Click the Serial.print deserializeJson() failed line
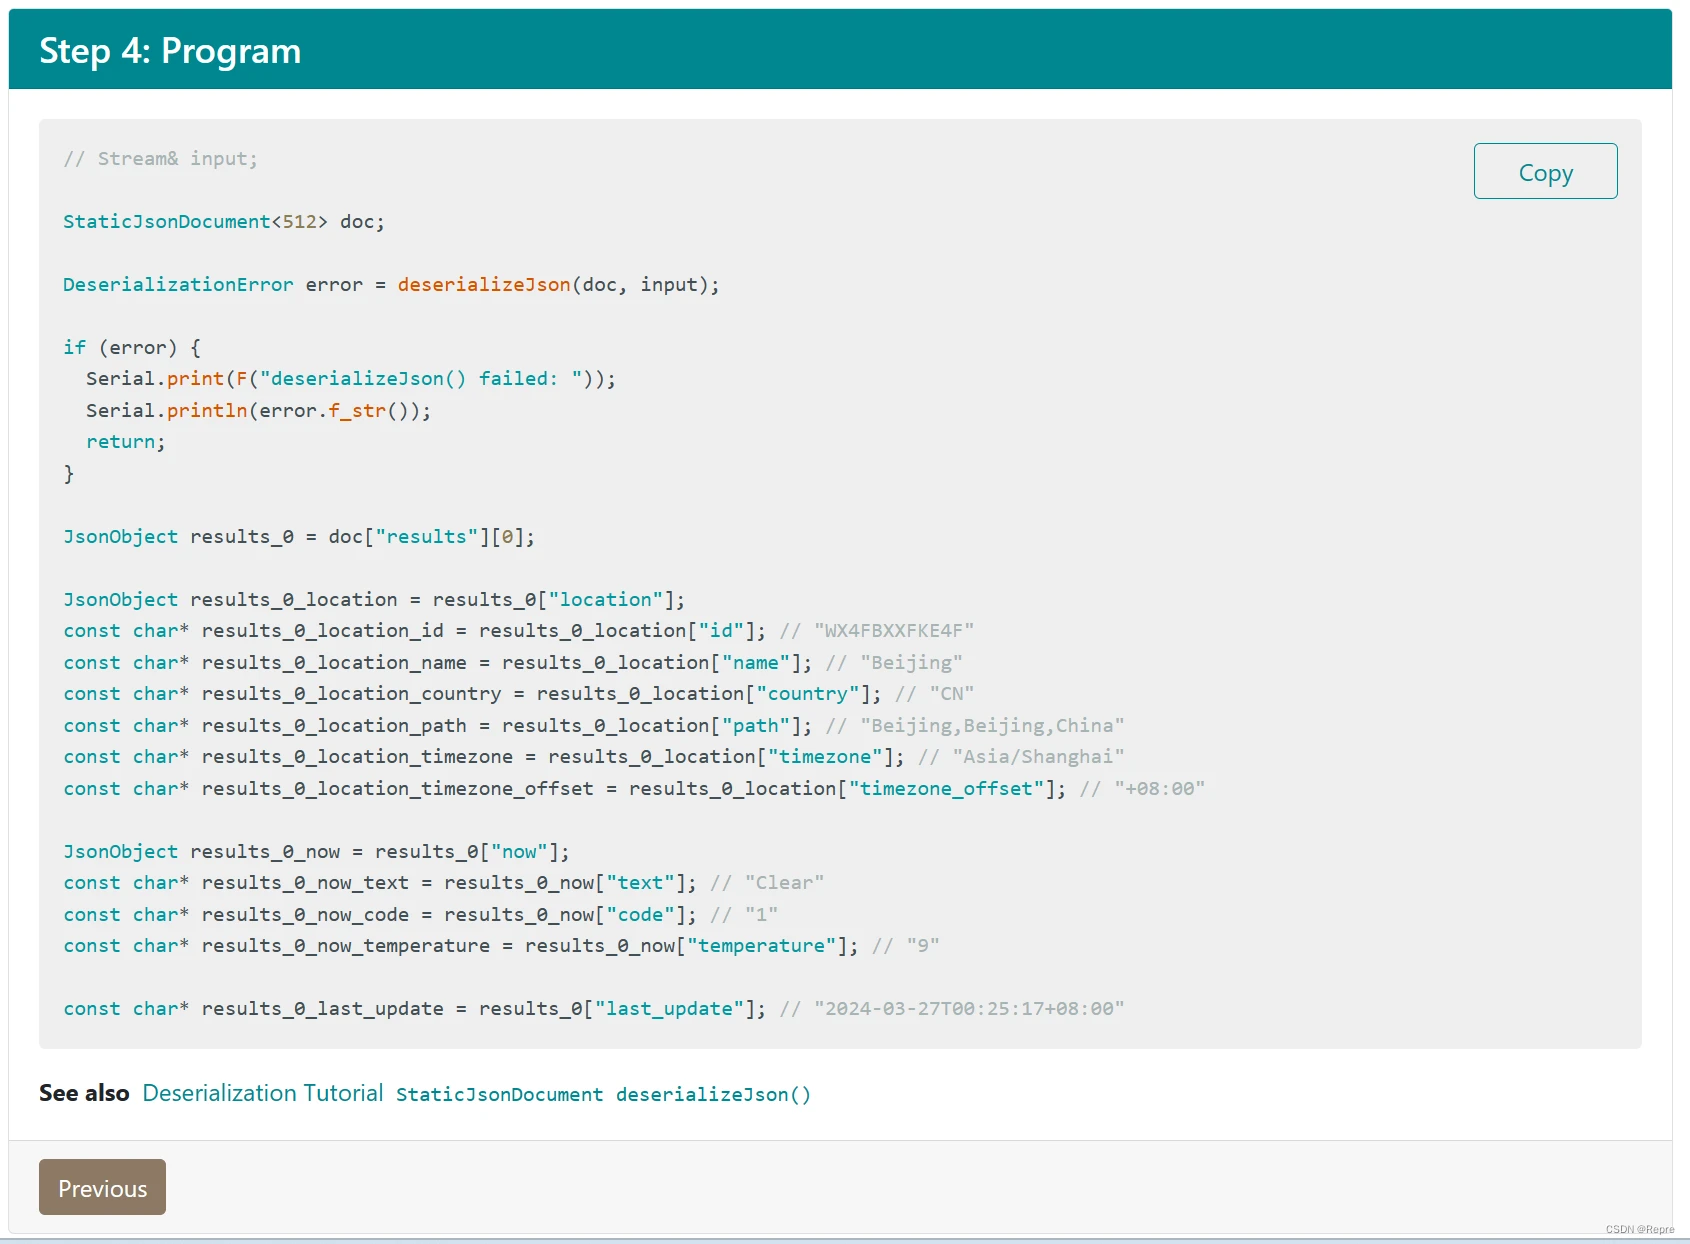The height and width of the screenshot is (1244, 1690). [x=351, y=379]
